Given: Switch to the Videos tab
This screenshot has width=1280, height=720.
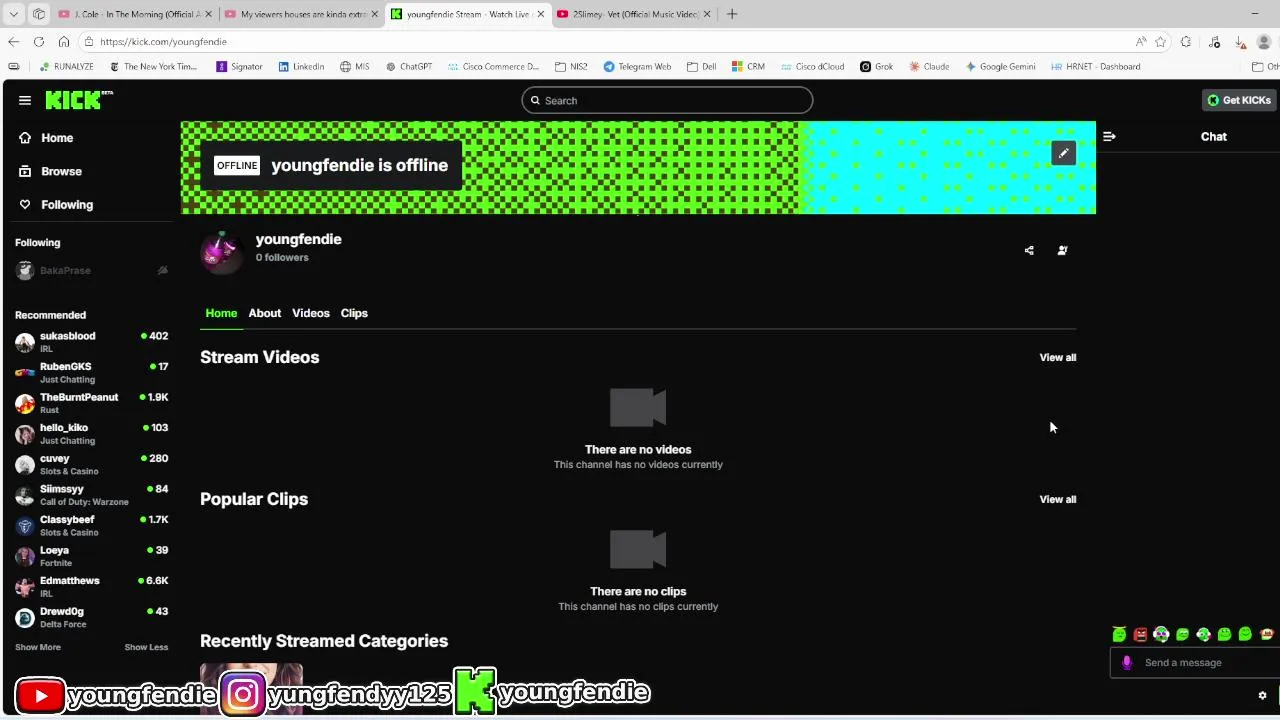Looking at the screenshot, I should coord(311,313).
